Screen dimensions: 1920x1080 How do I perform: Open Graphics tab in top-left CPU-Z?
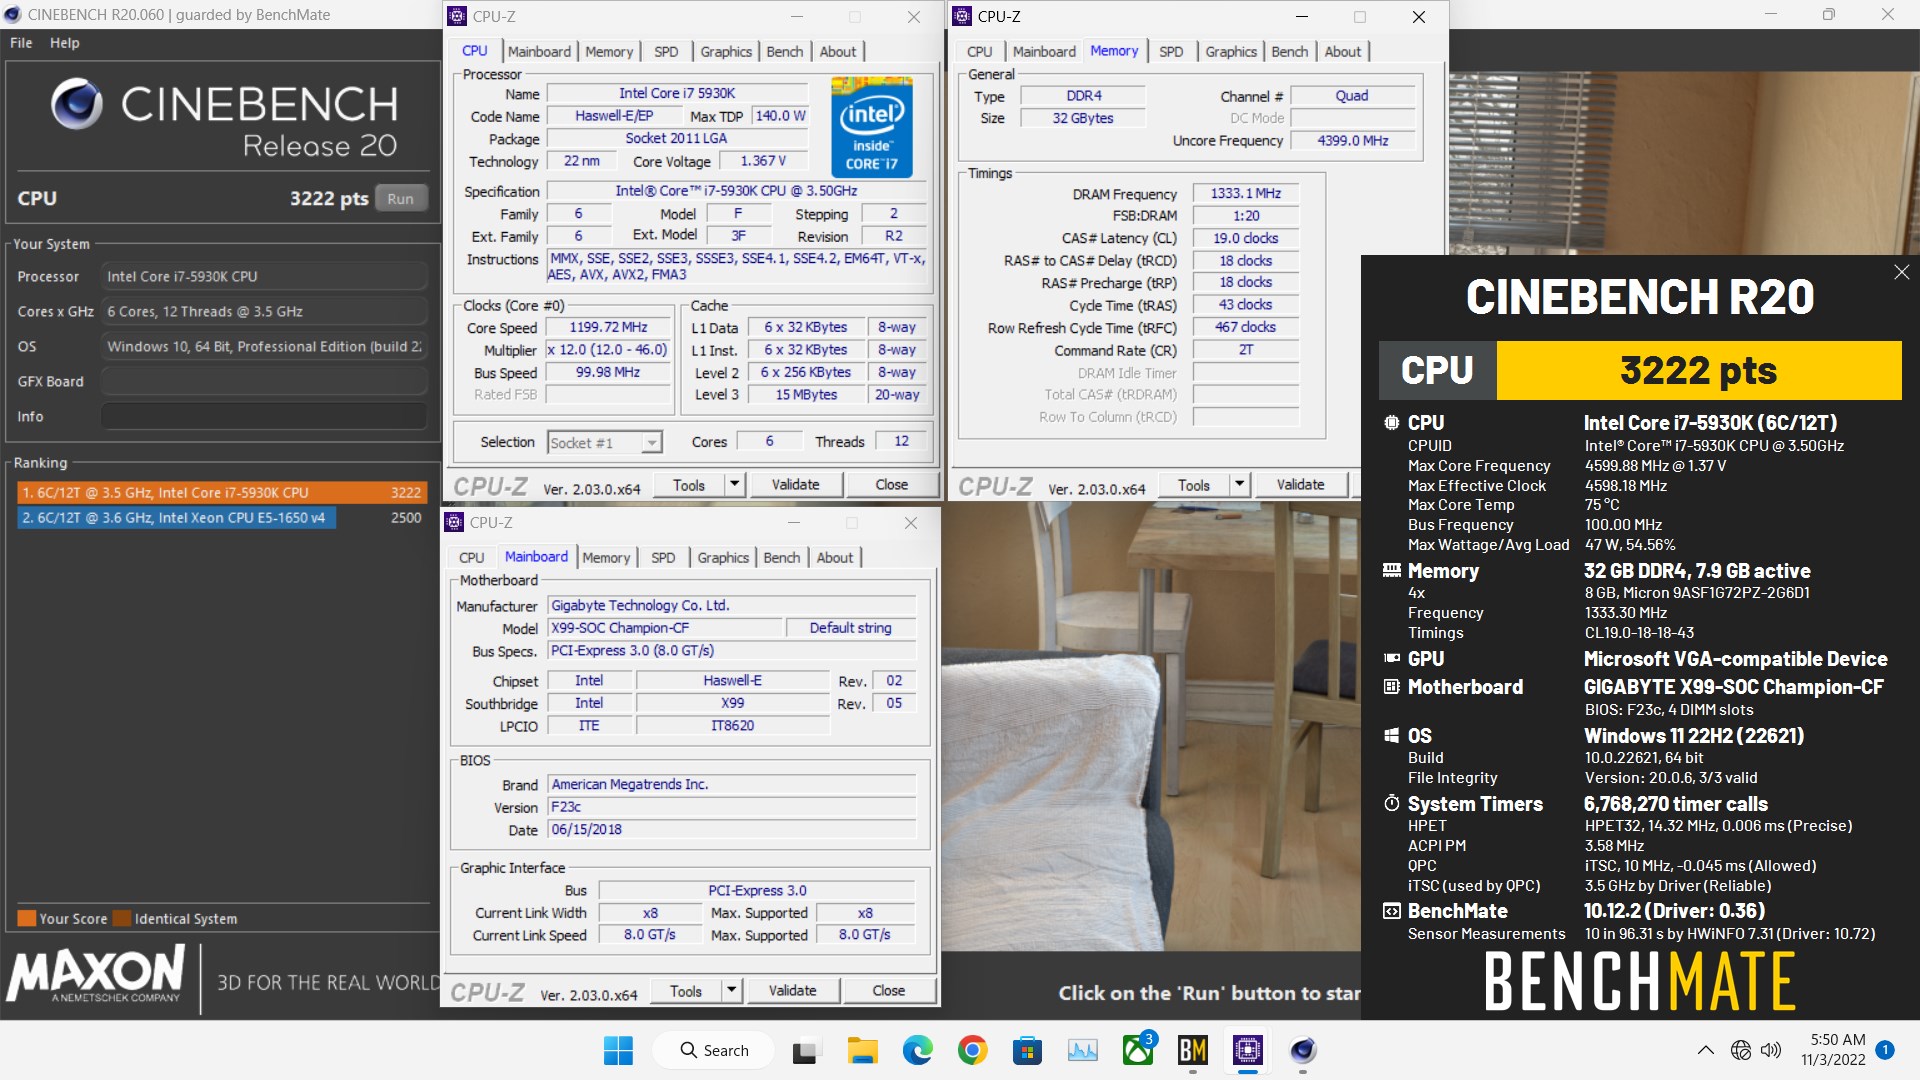click(726, 52)
